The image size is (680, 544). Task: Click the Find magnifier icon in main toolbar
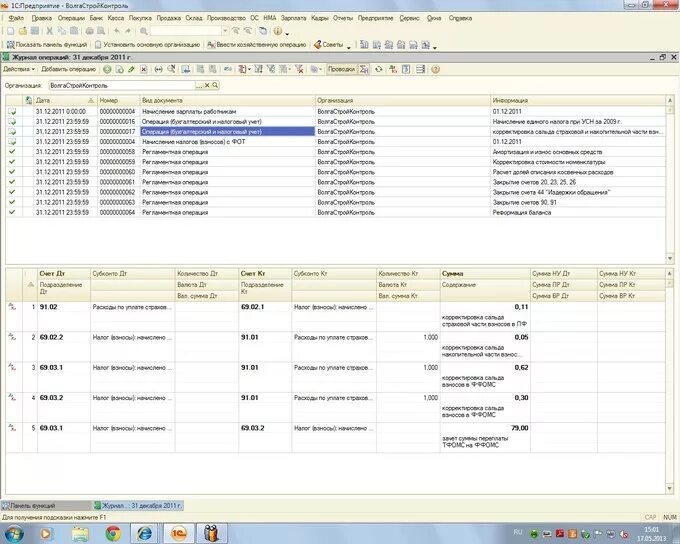(143, 31)
